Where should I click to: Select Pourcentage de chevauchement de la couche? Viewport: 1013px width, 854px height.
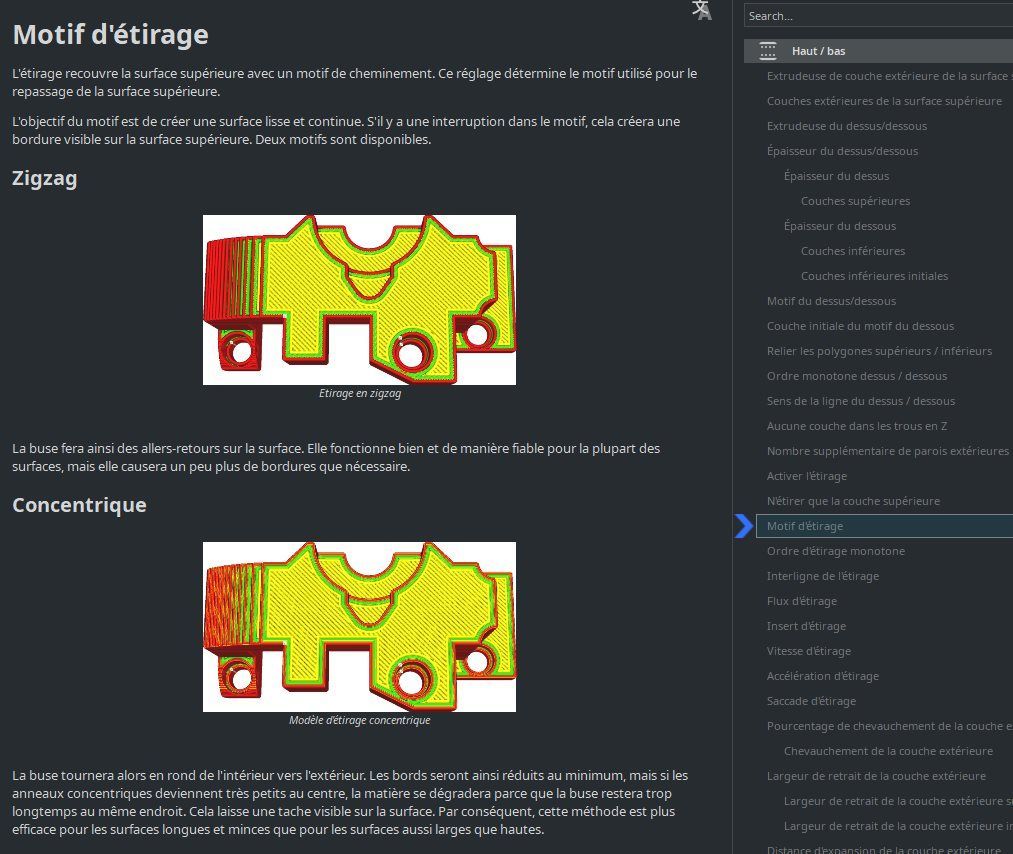(x=890, y=726)
